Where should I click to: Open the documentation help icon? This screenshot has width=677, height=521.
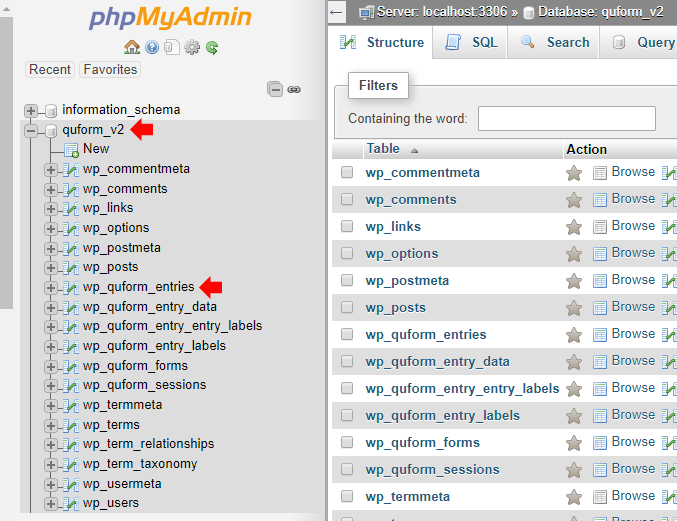pos(152,47)
